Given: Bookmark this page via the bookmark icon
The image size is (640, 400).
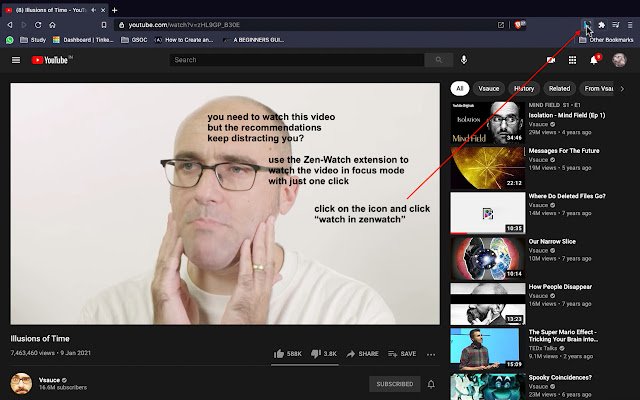Looking at the screenshot, I should pyautogui.click(x=104, y=25).
